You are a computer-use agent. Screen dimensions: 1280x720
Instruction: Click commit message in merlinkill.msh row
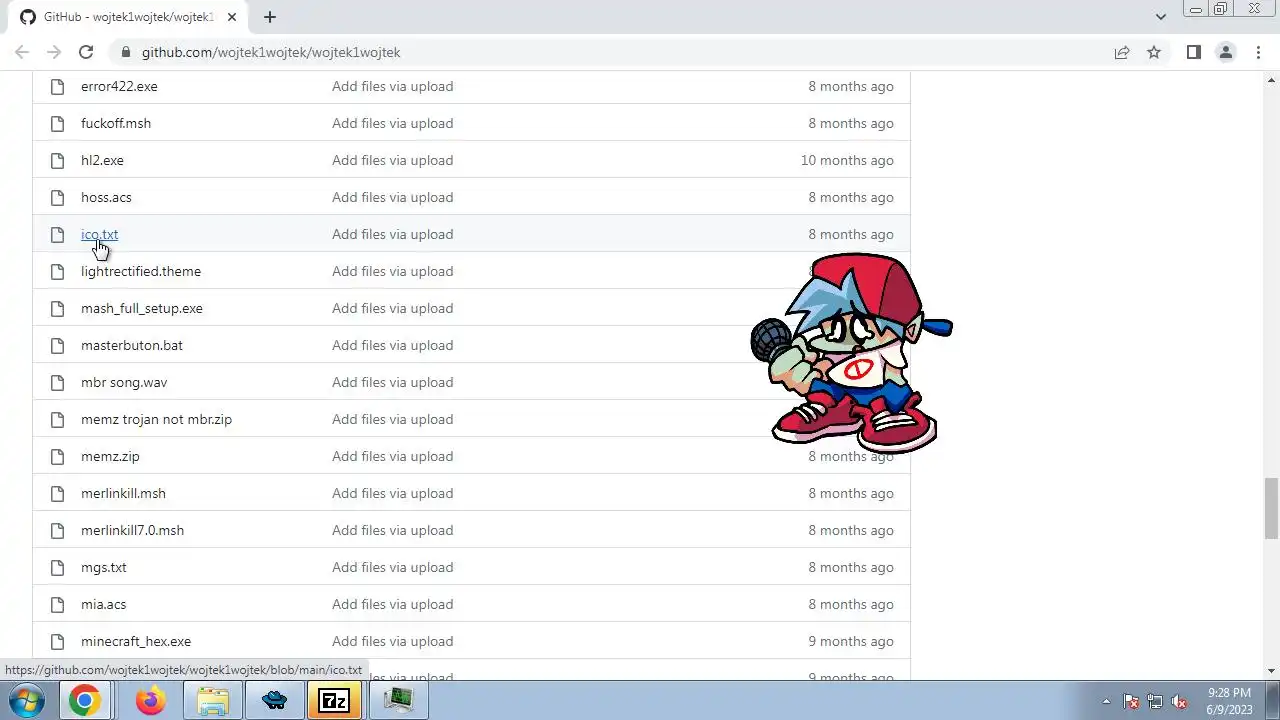[x=392, y=493]
